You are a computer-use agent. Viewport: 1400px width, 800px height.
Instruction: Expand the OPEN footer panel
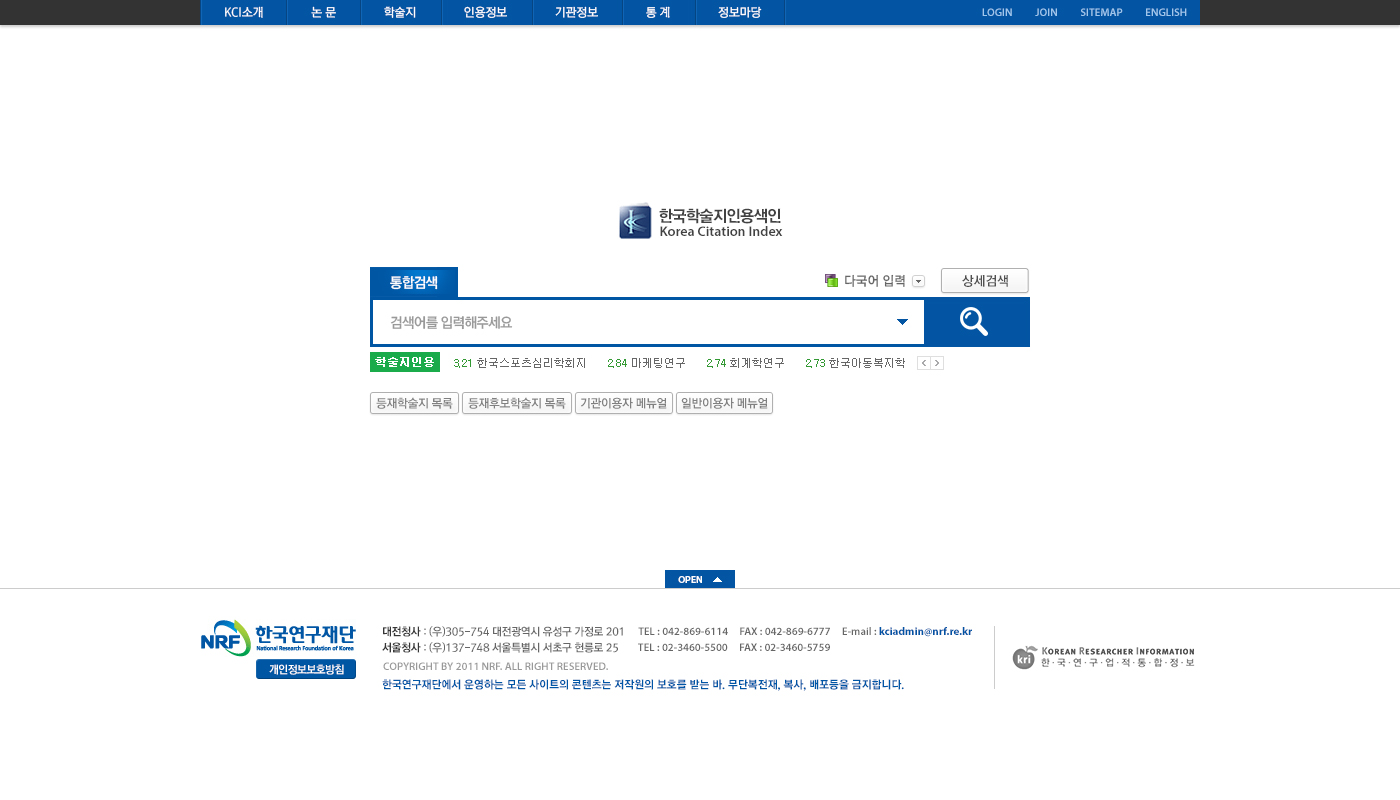tap(700, 579)
